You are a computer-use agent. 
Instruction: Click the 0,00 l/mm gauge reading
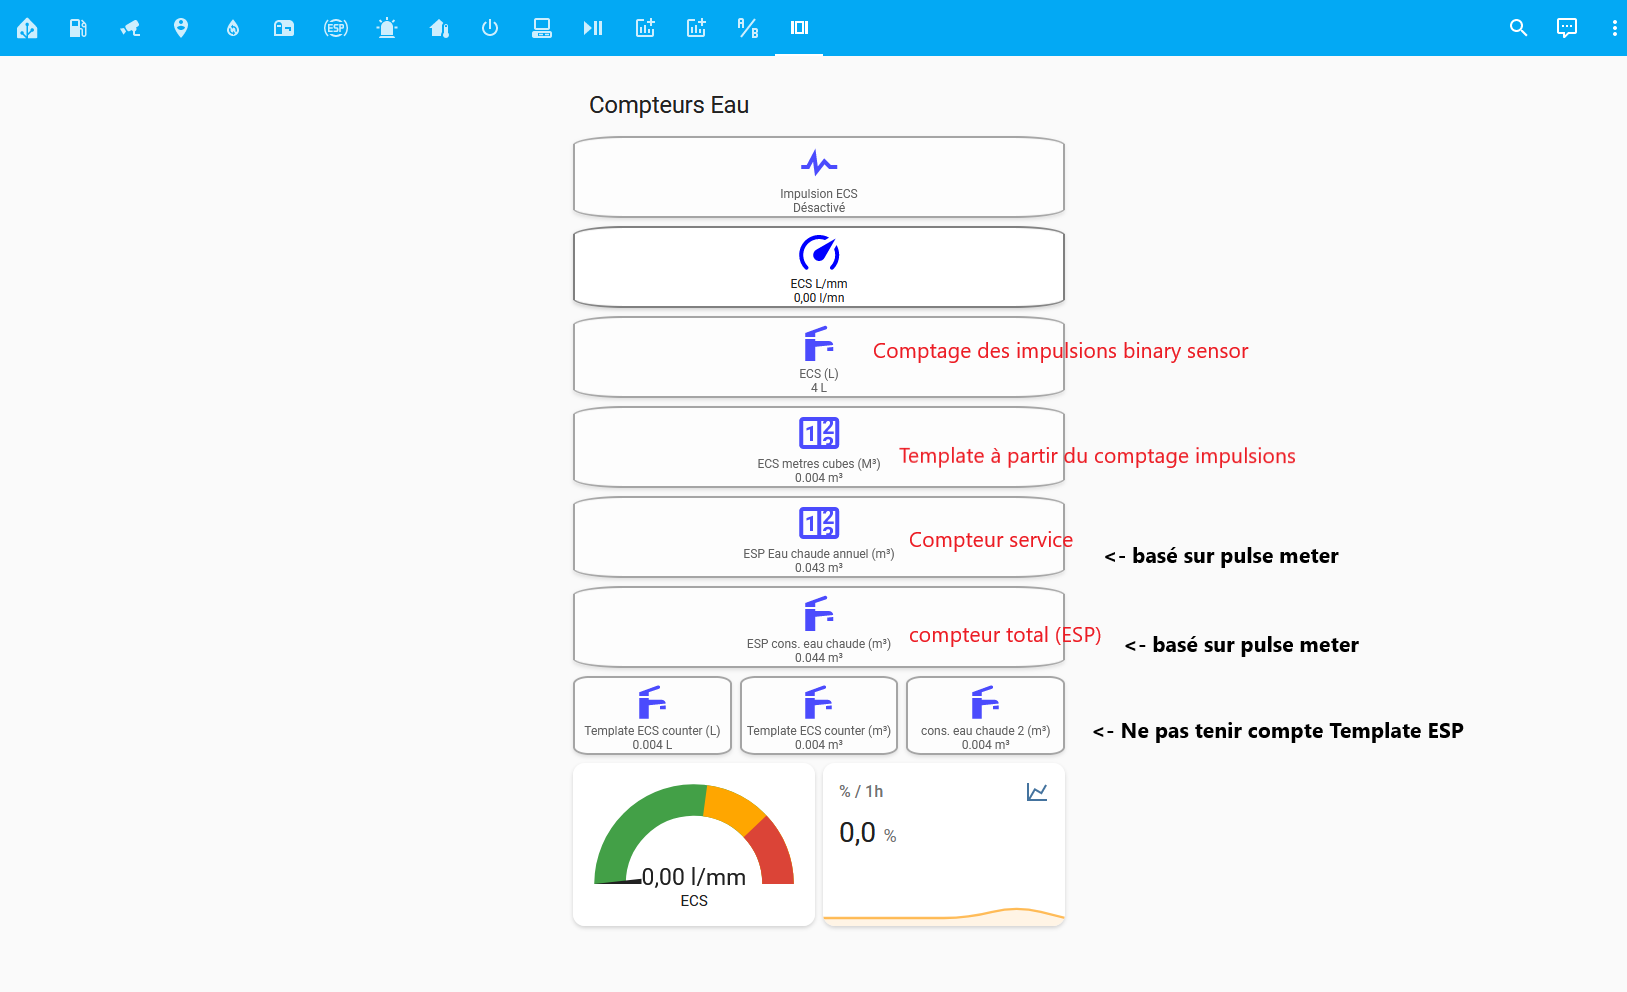(x=694, y=877)
